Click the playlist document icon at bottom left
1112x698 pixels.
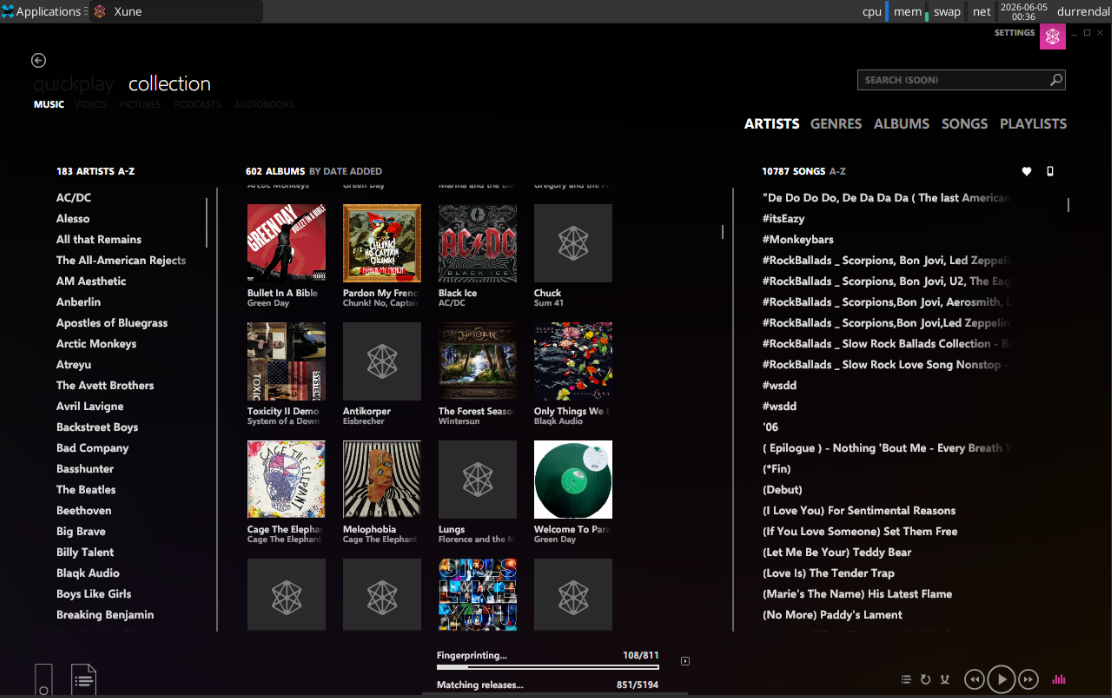click(84, 680)
